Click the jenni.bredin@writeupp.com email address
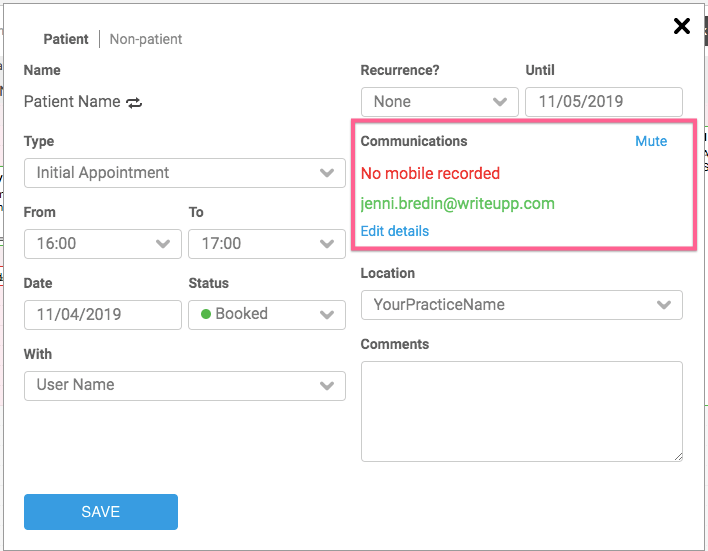This screenshot has height=551, width=708. pyautogui.click(x=457, y=204)
